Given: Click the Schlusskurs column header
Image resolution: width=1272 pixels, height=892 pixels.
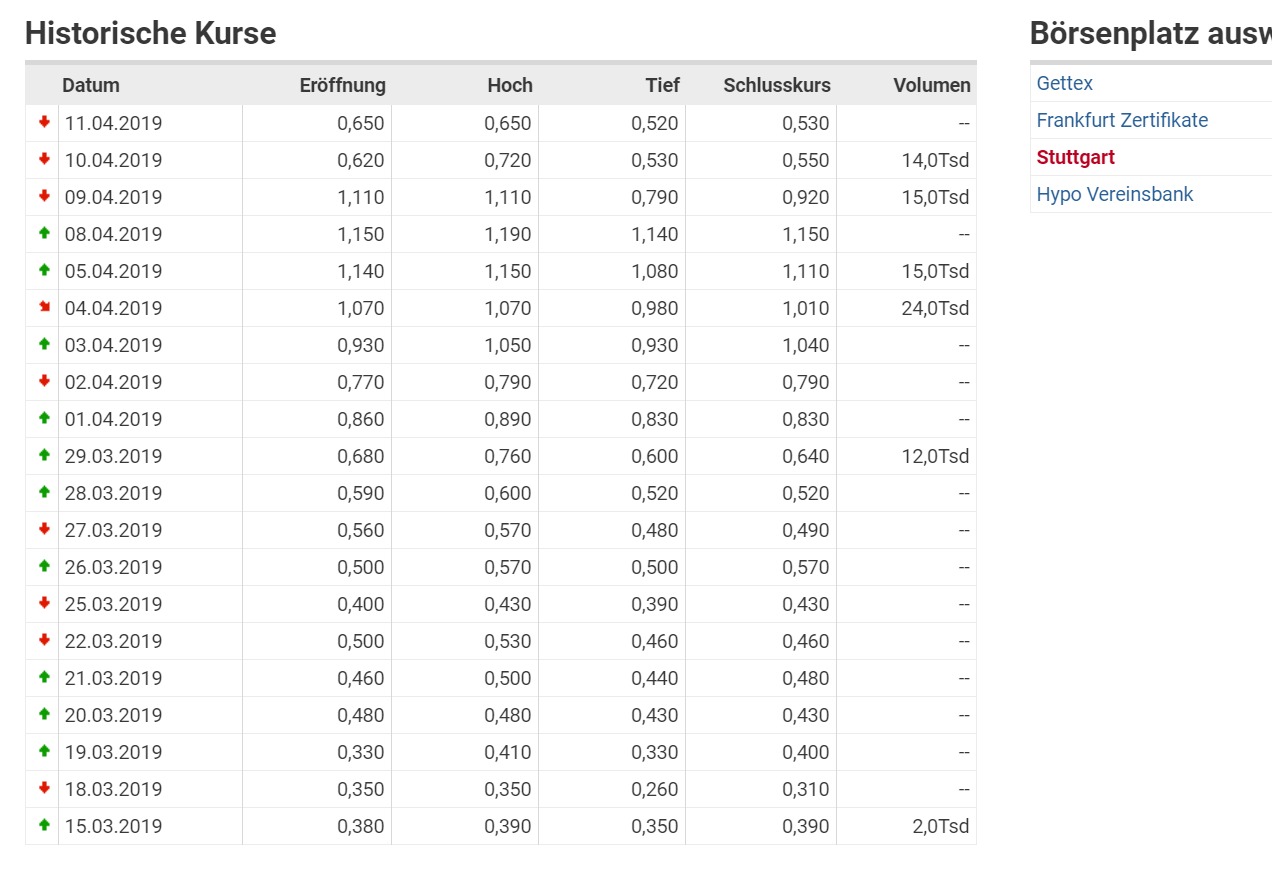Looking at the screenshot, I should [x=777, y=85].
